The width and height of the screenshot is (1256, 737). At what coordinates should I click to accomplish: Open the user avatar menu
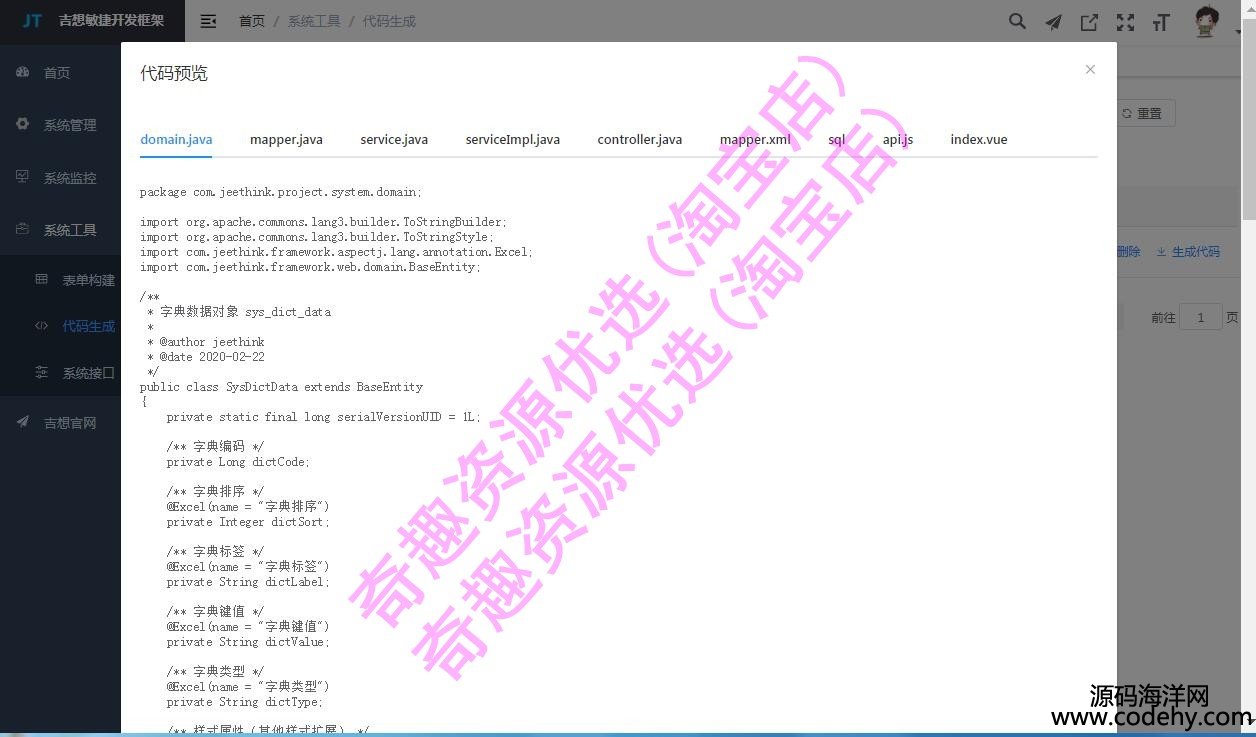click(x=1207, y=22)
